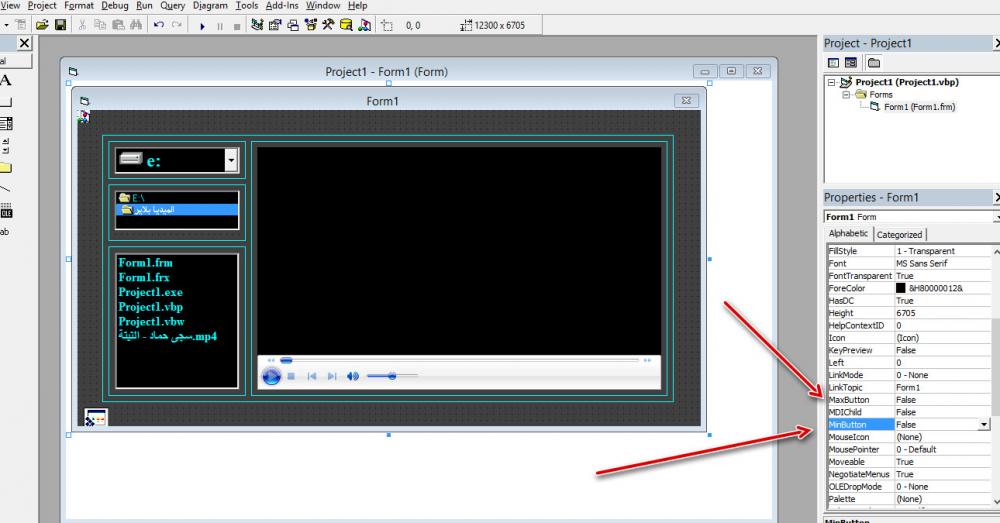This screenshot has height=523, width=1000.
Task: Select the MaxButton property row
Action: point(909,400)
